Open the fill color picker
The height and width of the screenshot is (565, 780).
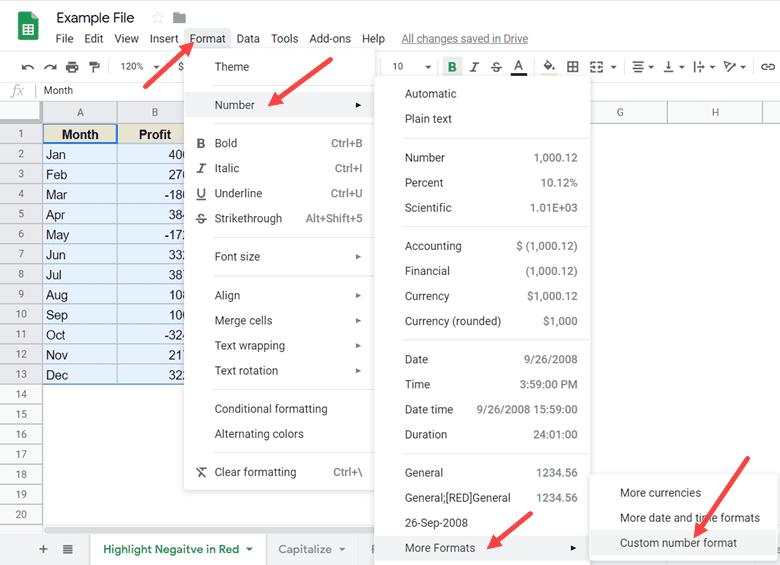[x=549, y=67]
